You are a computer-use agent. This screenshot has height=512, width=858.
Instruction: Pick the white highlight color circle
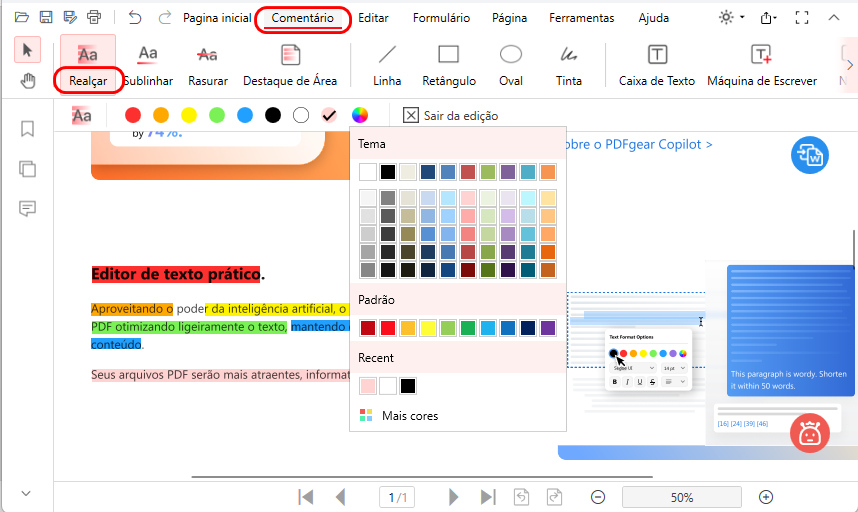[301, 115]
